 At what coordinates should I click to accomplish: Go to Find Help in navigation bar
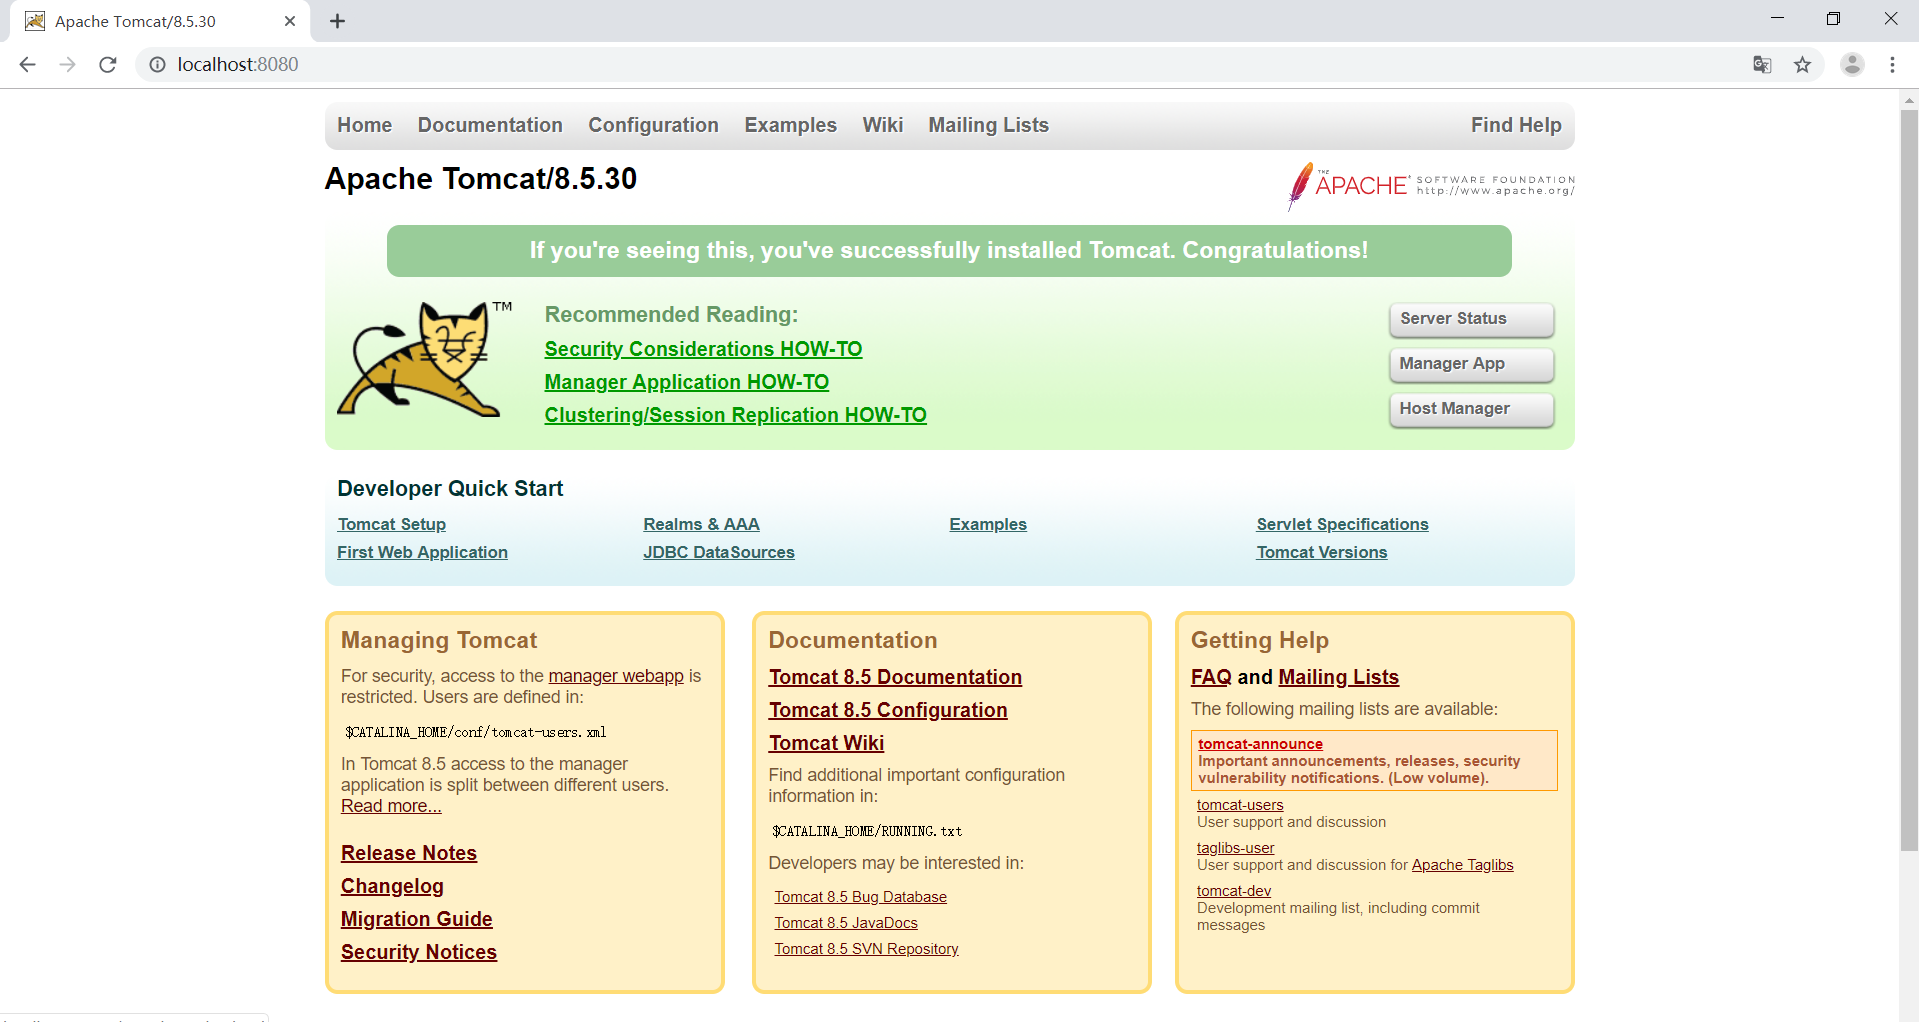click(1515, 125)
